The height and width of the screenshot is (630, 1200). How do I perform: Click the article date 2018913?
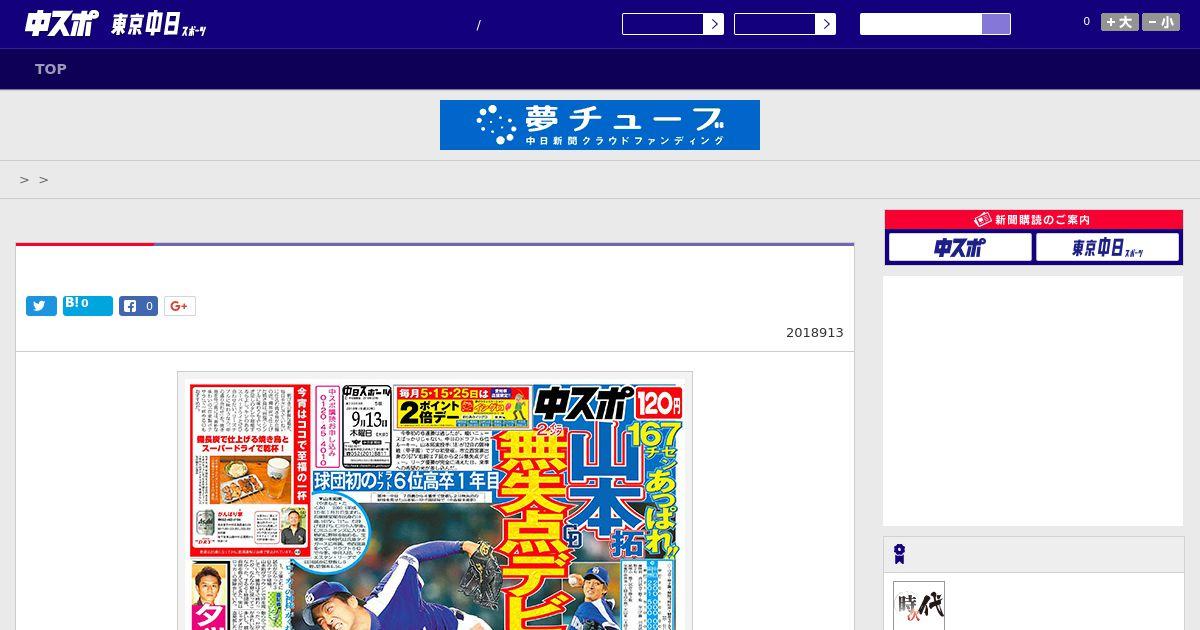pos(814,333)
